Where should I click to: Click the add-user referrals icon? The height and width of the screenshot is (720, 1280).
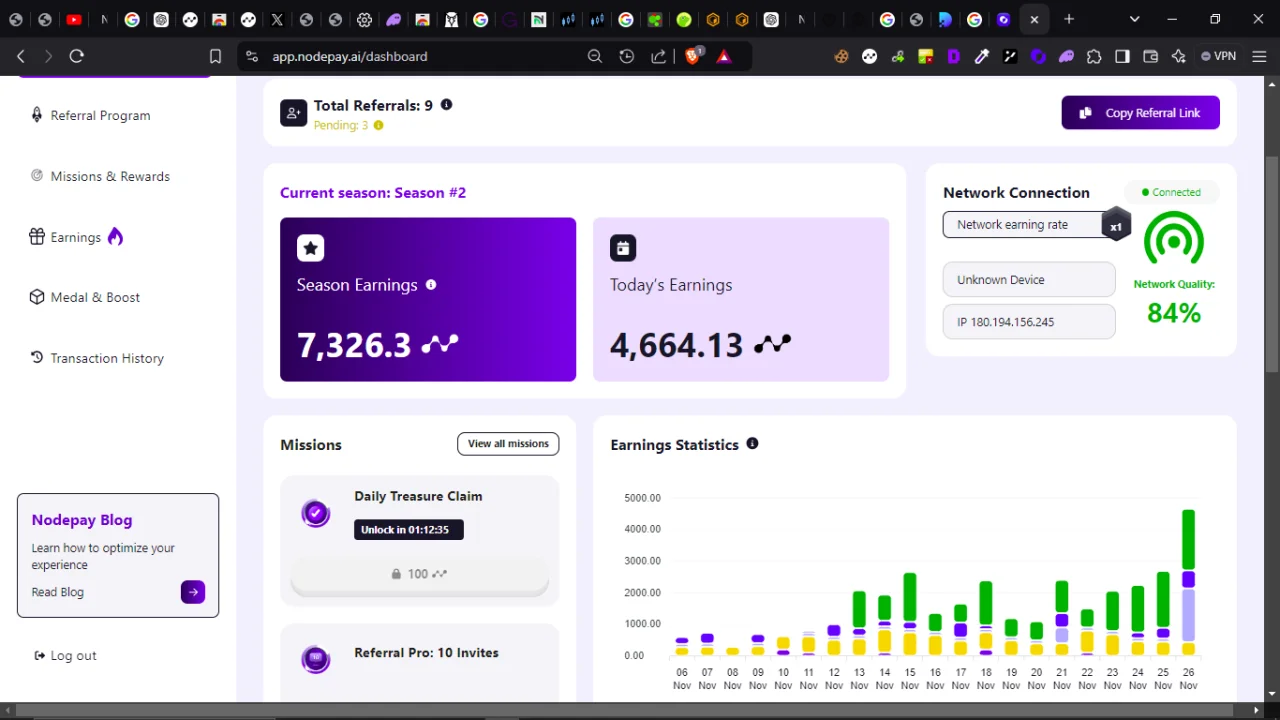pos(293,113)
